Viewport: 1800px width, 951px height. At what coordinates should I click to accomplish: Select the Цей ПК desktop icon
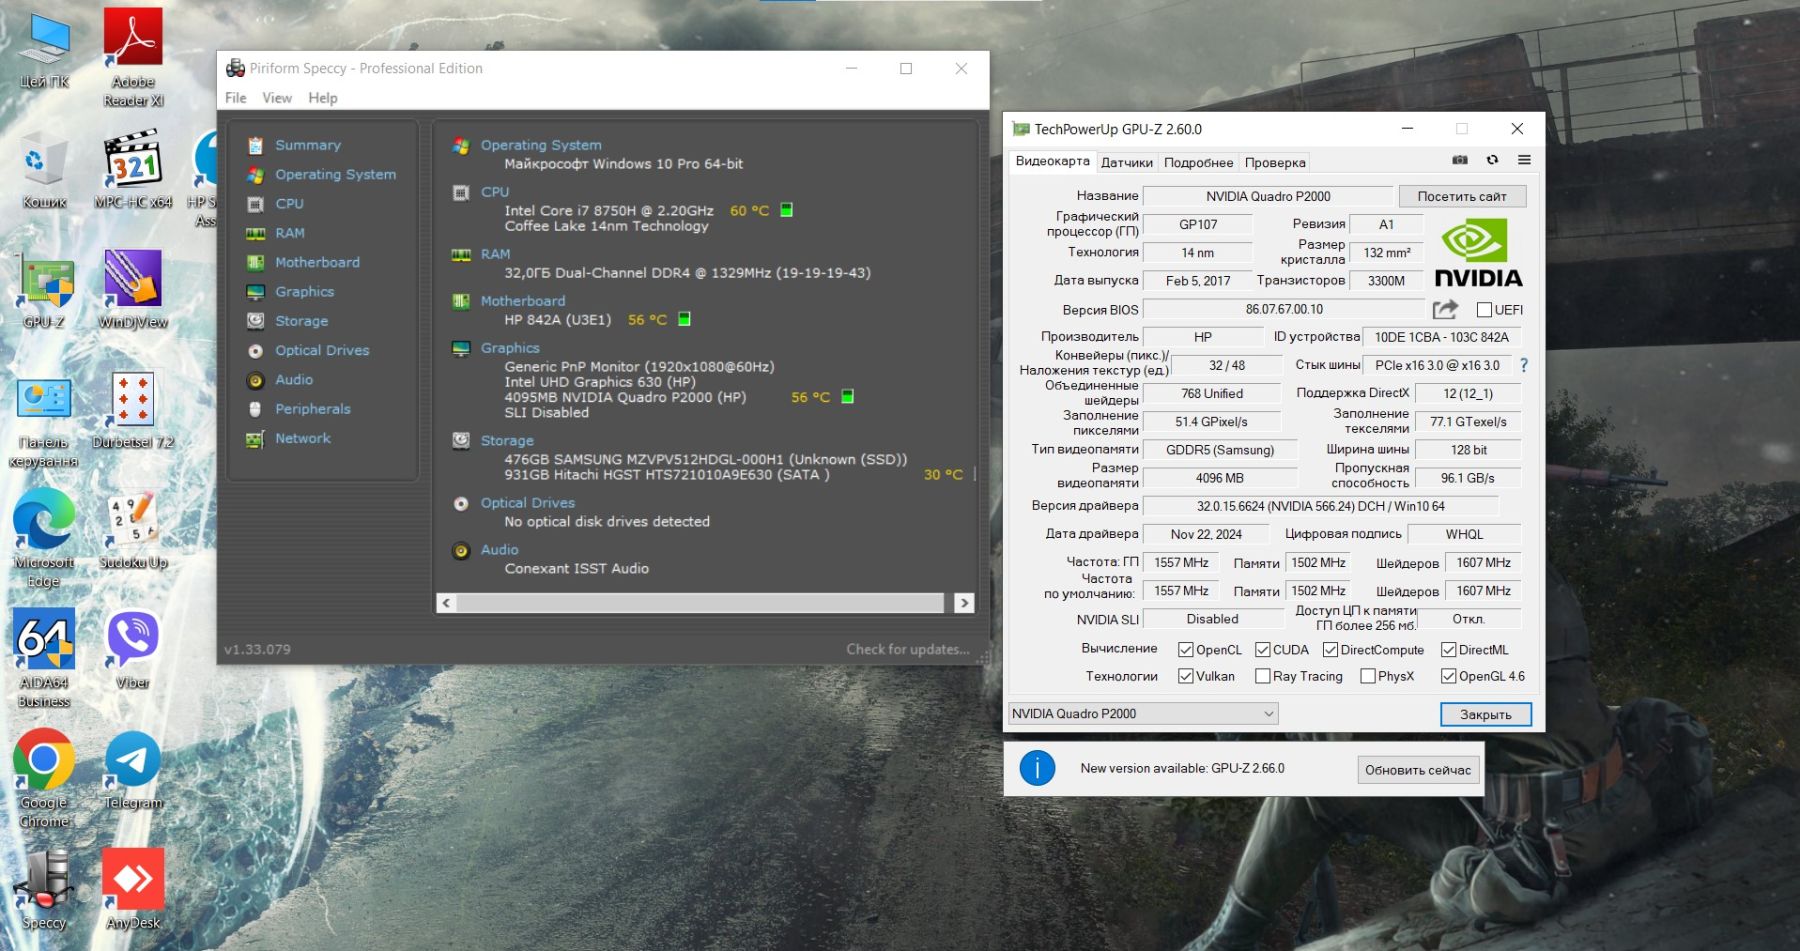(44, 50)
